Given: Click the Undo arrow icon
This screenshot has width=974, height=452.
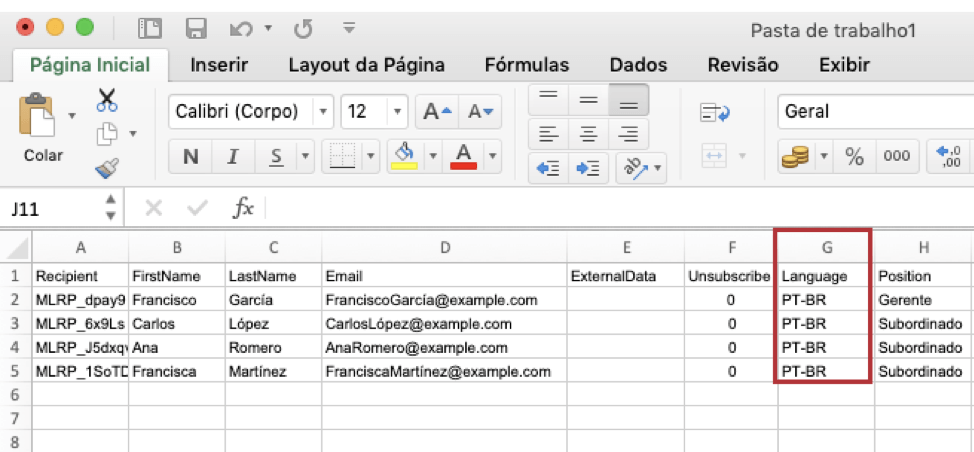Looking at the screenshot, I should (240, 29).
